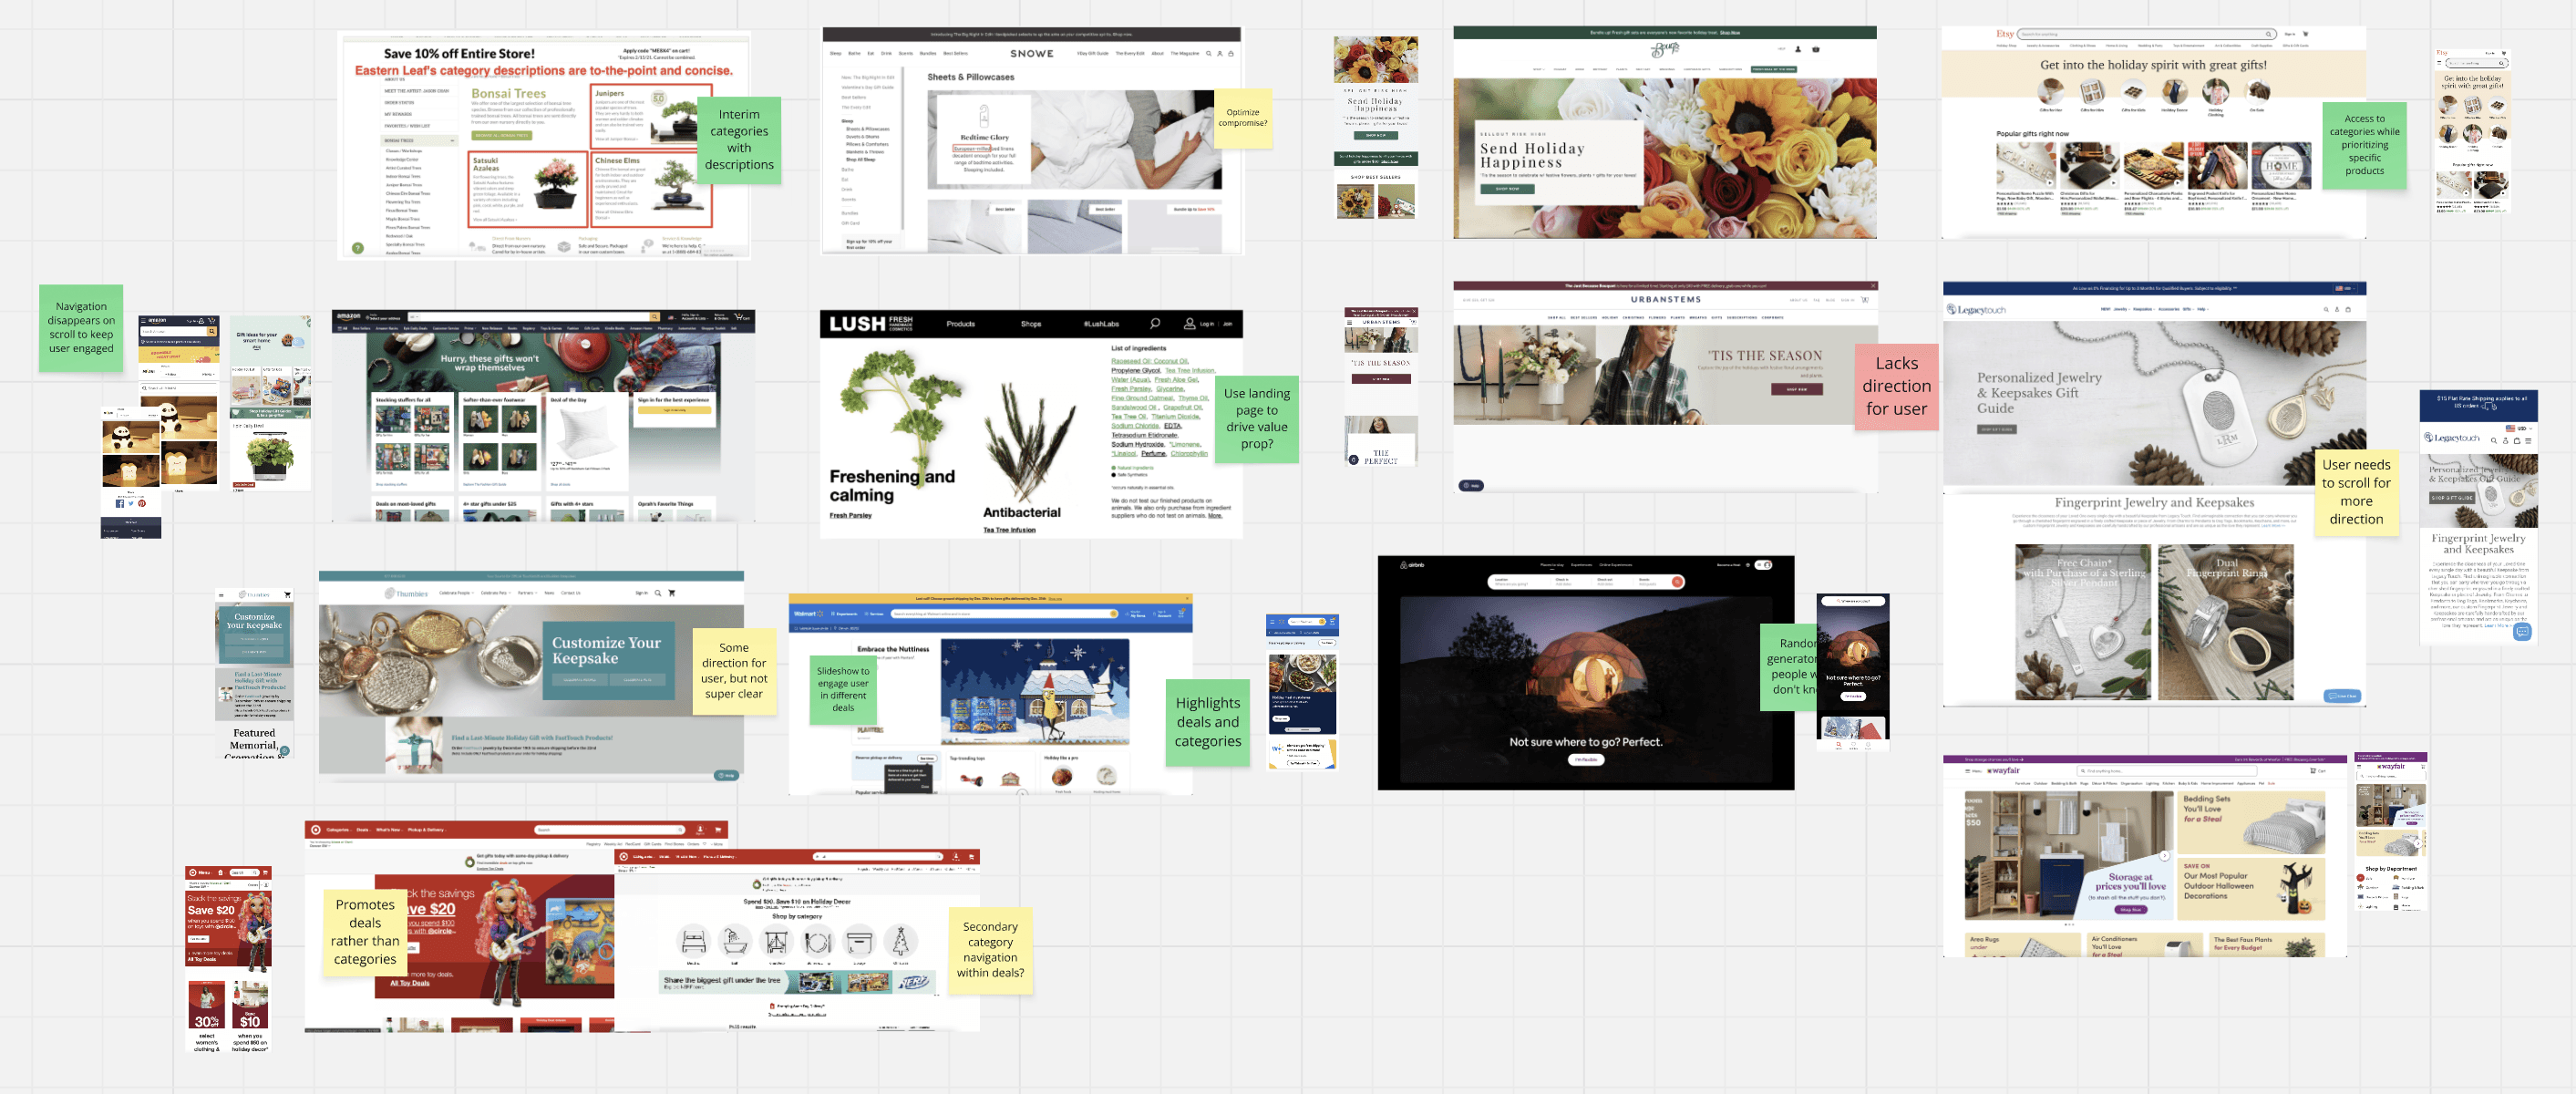The height and width of the screenshot is (1094, 2576).
Task: Select the 'Some direction for user' sticky note
Action: [x=733, y=671]
